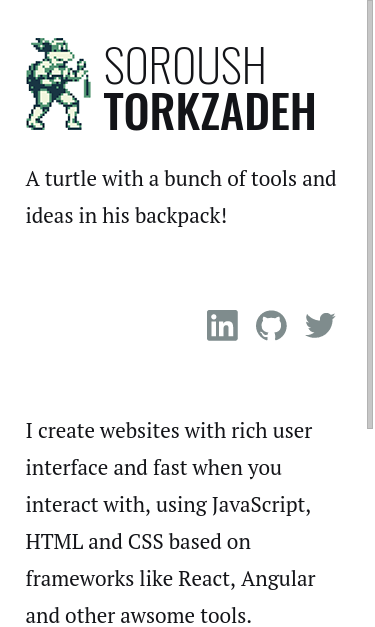This screenshot has width=375, height=627.
Task: Click the 'I create websites with rich user' line
Action: point(169,431)
